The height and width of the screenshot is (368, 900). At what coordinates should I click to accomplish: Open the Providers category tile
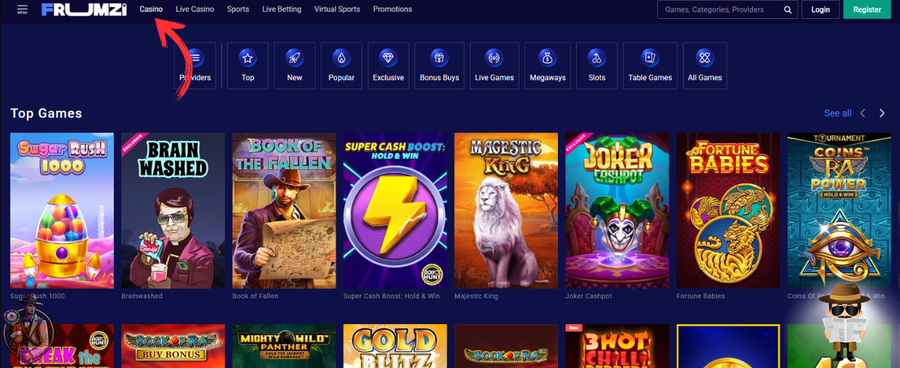[x=195, y=65]
